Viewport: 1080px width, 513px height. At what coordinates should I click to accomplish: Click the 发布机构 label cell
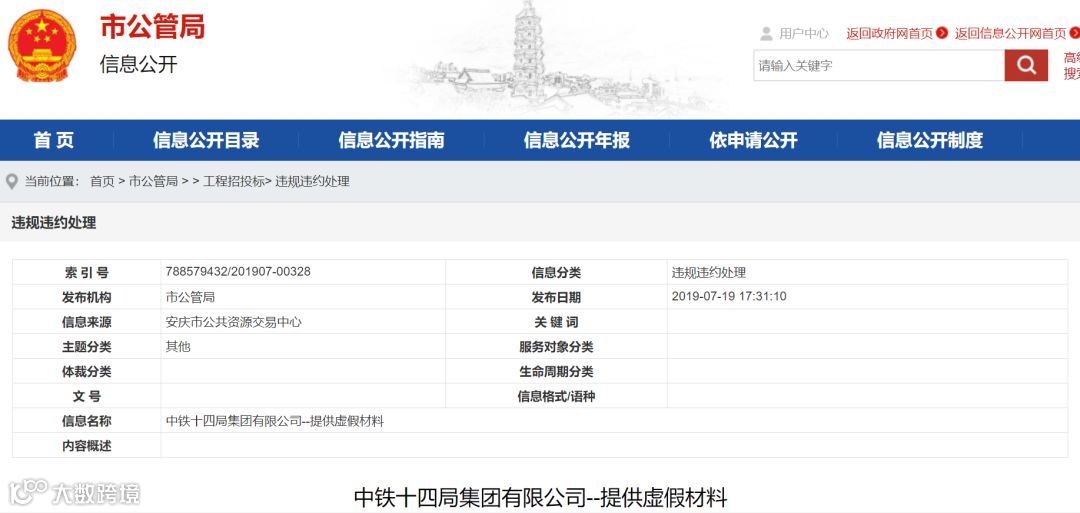(x=87, y=297)
